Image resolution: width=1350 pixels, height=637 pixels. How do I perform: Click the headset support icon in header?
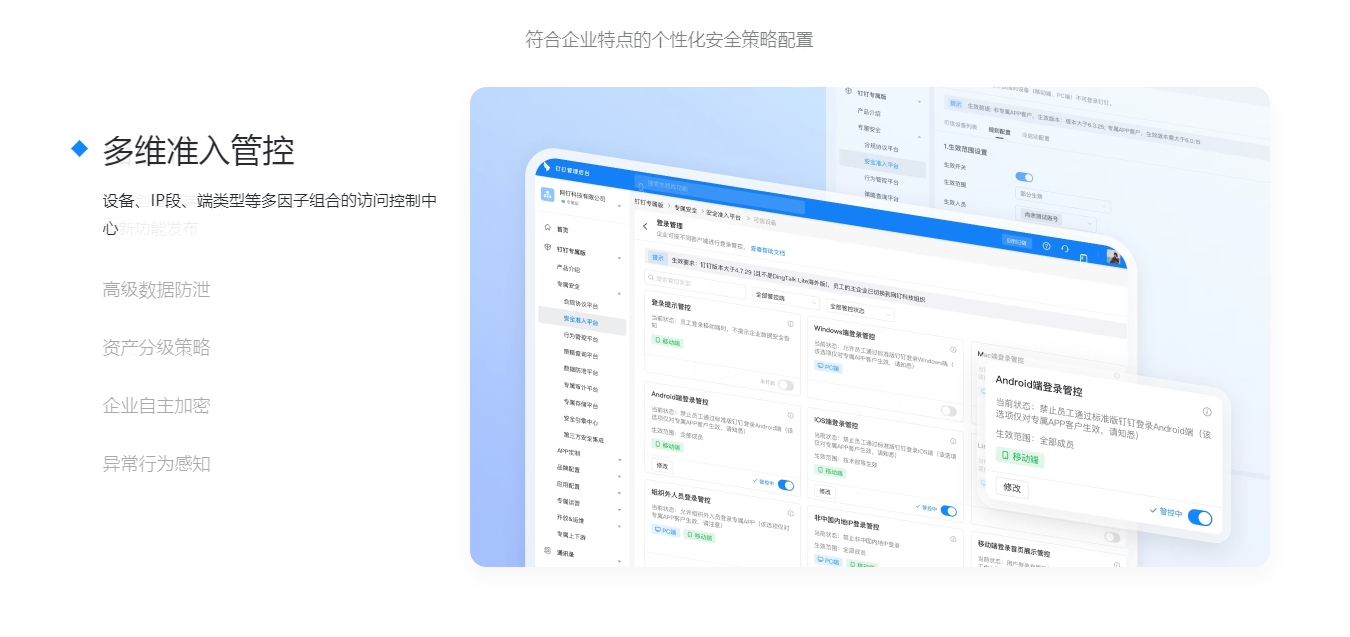[1065, 249]
